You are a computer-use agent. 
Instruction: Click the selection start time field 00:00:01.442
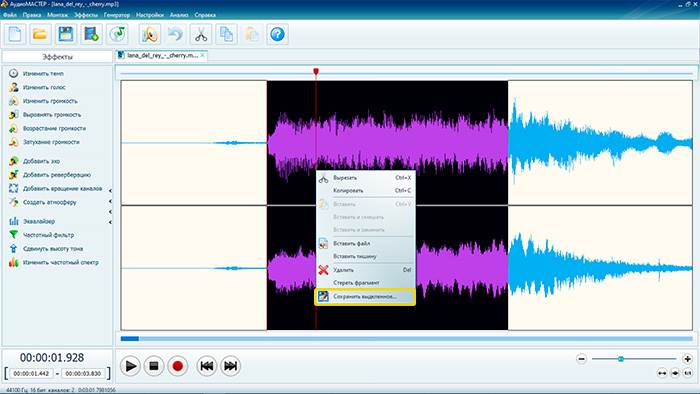31,373
